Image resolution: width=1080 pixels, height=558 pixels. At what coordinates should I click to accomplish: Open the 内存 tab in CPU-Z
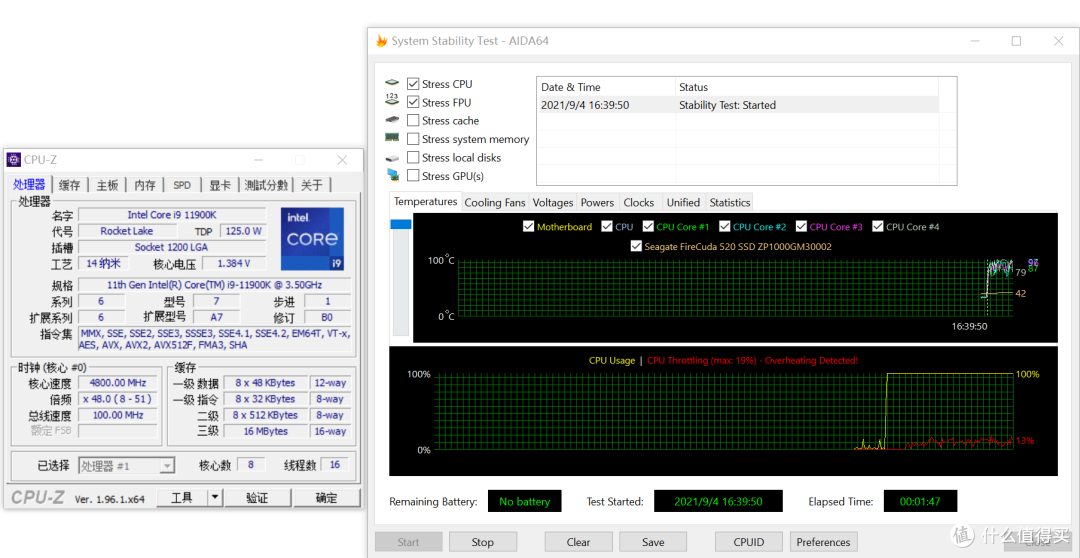[x=145, y=185]
